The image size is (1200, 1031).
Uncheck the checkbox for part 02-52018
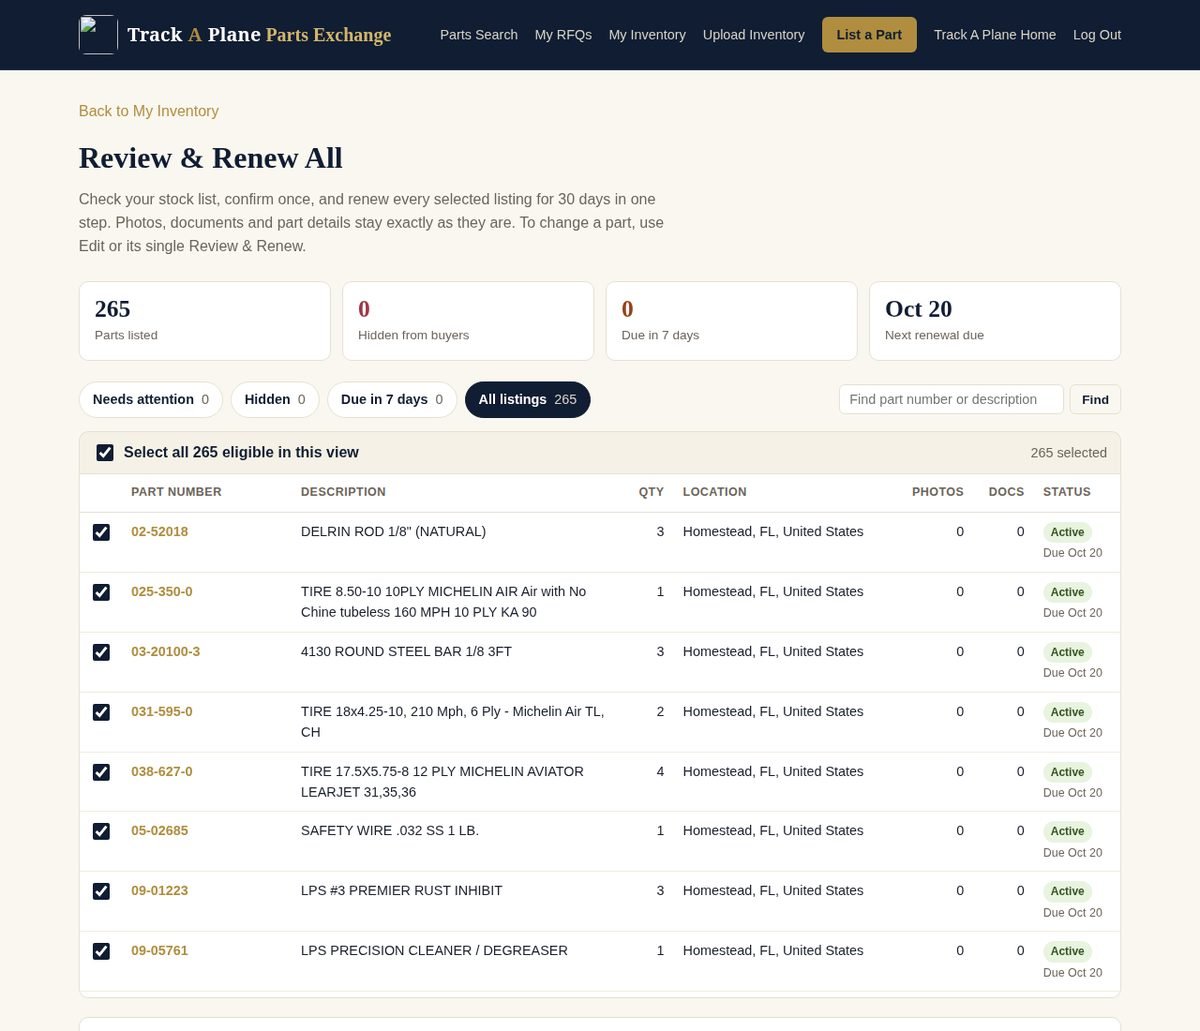[x=101, y=532]
